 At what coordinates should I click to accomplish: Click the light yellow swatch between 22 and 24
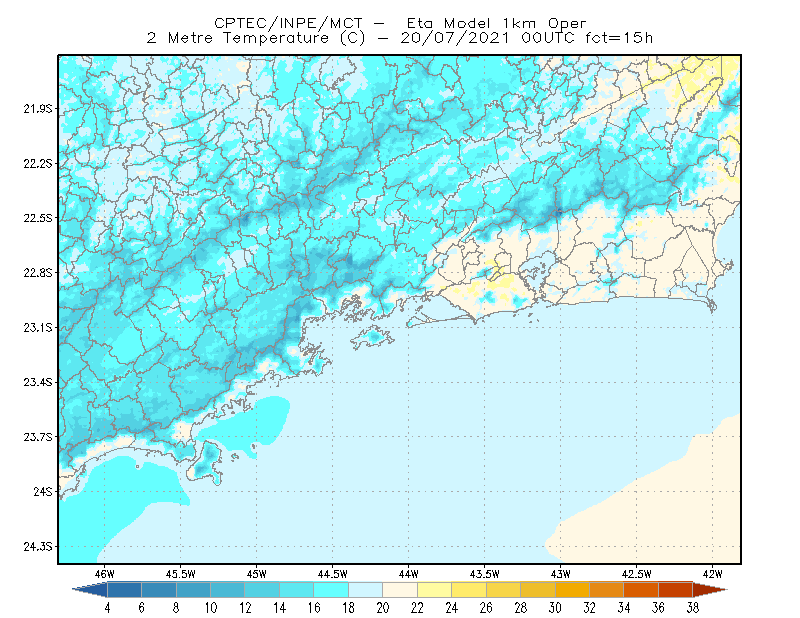(x=434, y=589)
